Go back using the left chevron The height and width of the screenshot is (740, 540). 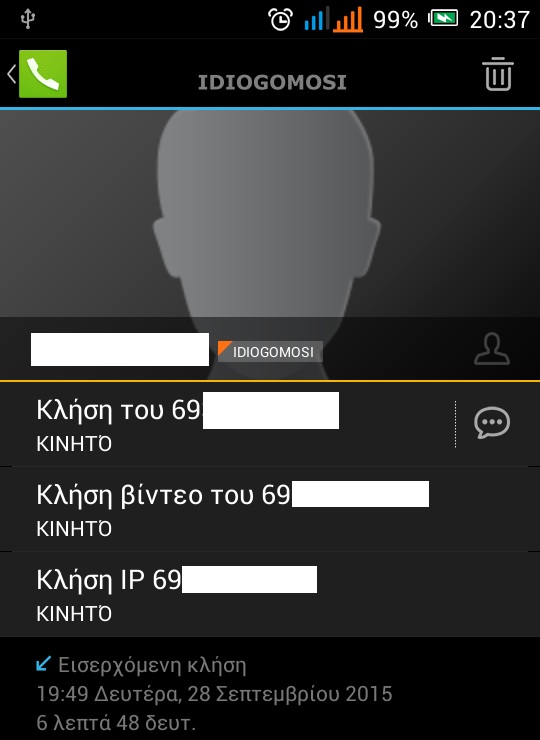(11, 74)
